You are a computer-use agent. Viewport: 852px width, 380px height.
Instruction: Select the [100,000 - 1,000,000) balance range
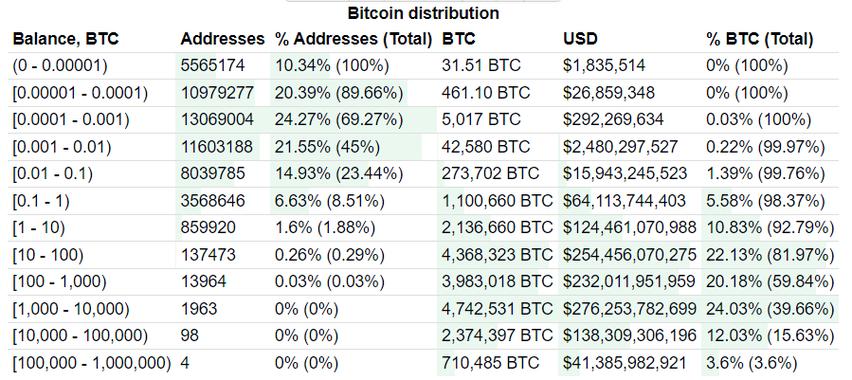pyautogui.click(x=91, y=363)
